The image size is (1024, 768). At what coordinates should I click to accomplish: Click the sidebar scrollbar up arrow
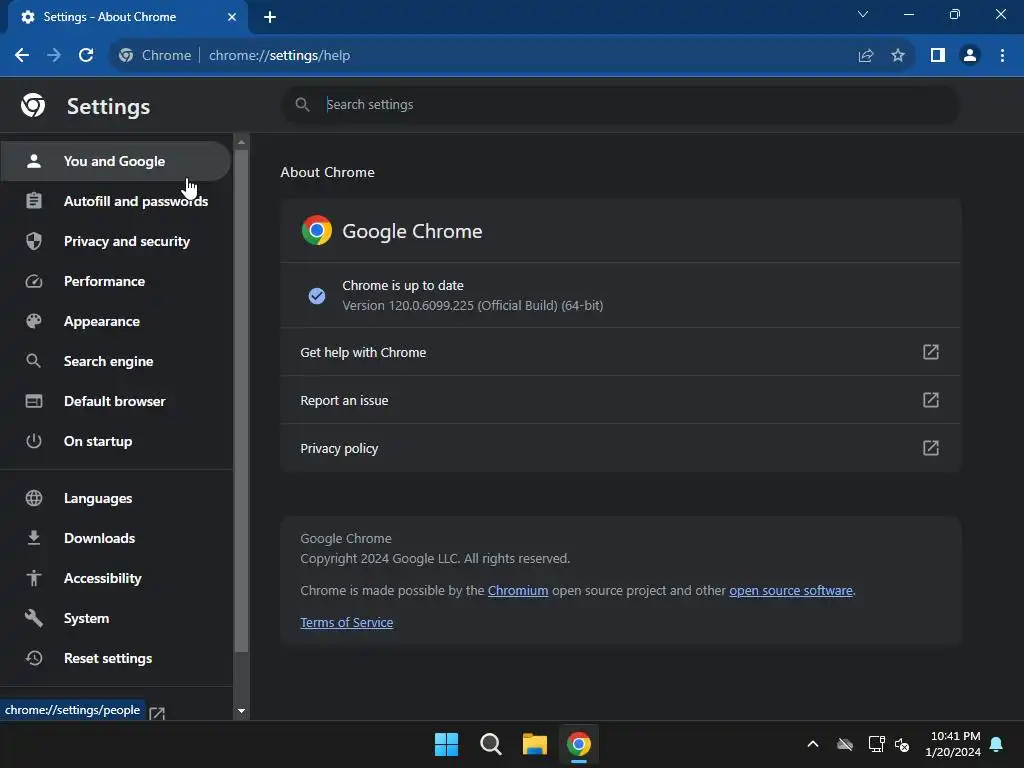[x=242, y=142]
